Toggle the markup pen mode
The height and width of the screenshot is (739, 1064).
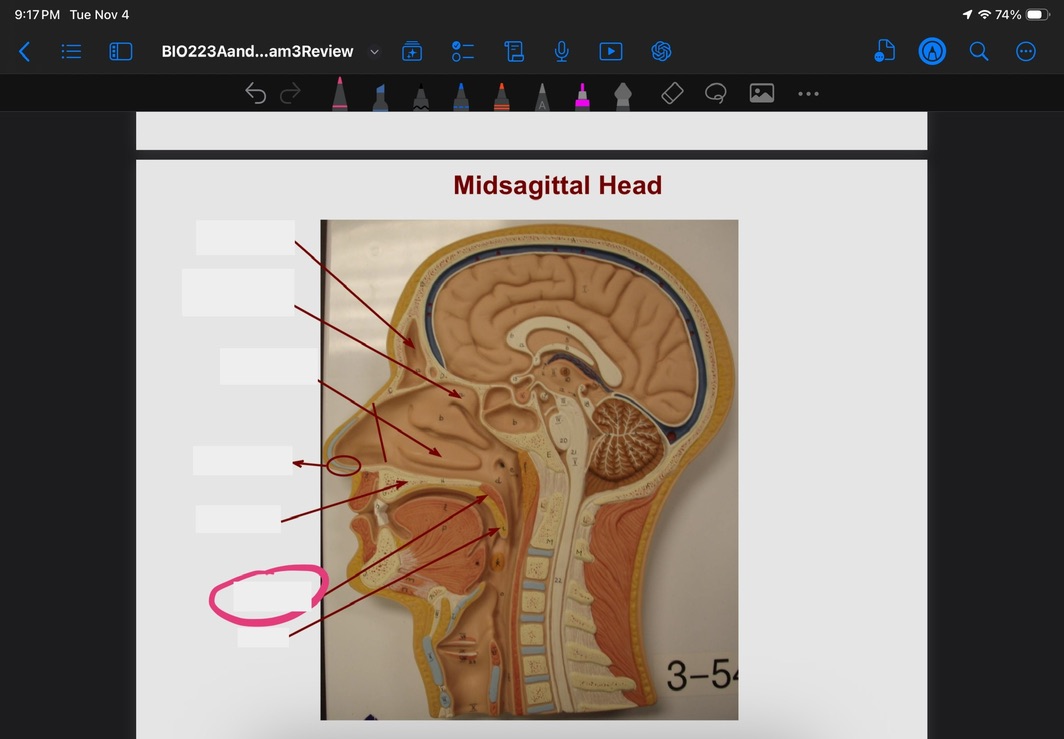(x=932, y=51)
